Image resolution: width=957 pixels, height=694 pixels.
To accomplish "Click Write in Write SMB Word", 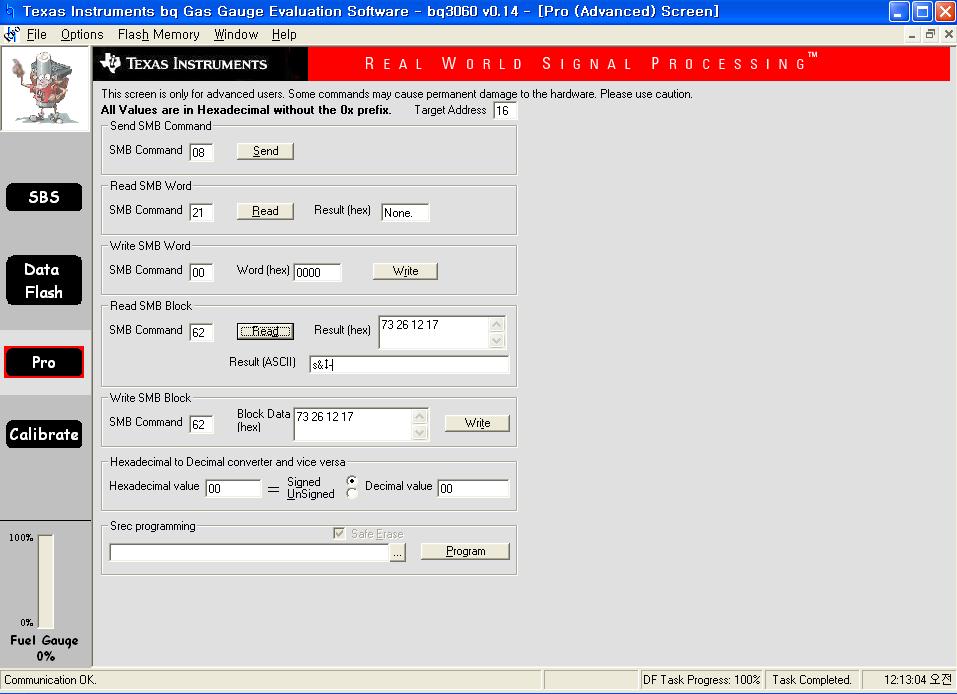I will 405,270.
